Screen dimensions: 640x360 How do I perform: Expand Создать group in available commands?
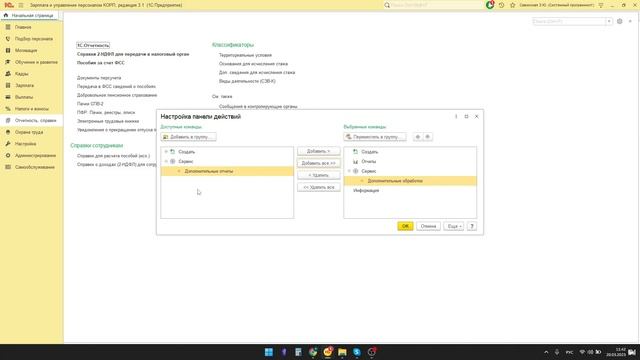pyautogui.click(x=166, y=152)
